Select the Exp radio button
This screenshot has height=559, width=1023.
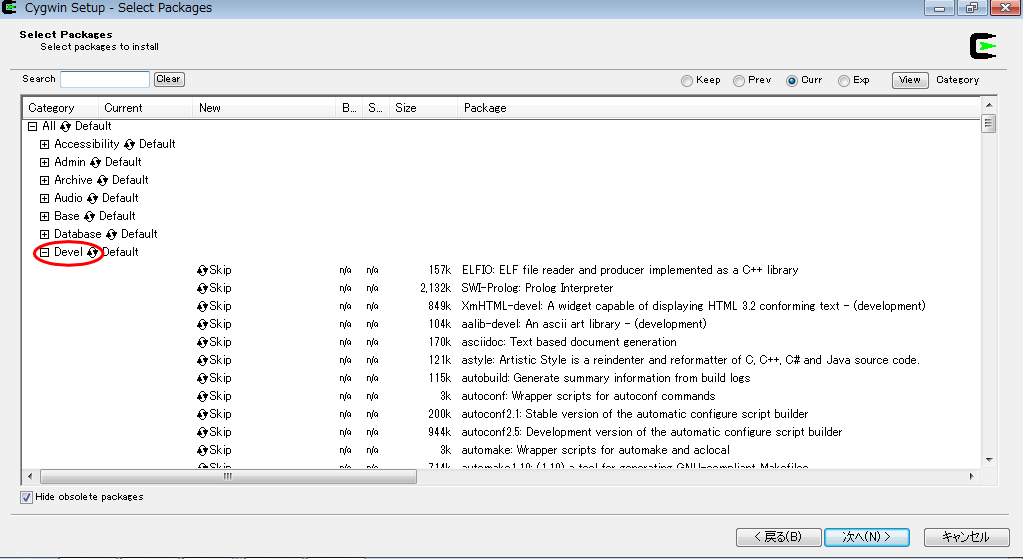[844, 81]
